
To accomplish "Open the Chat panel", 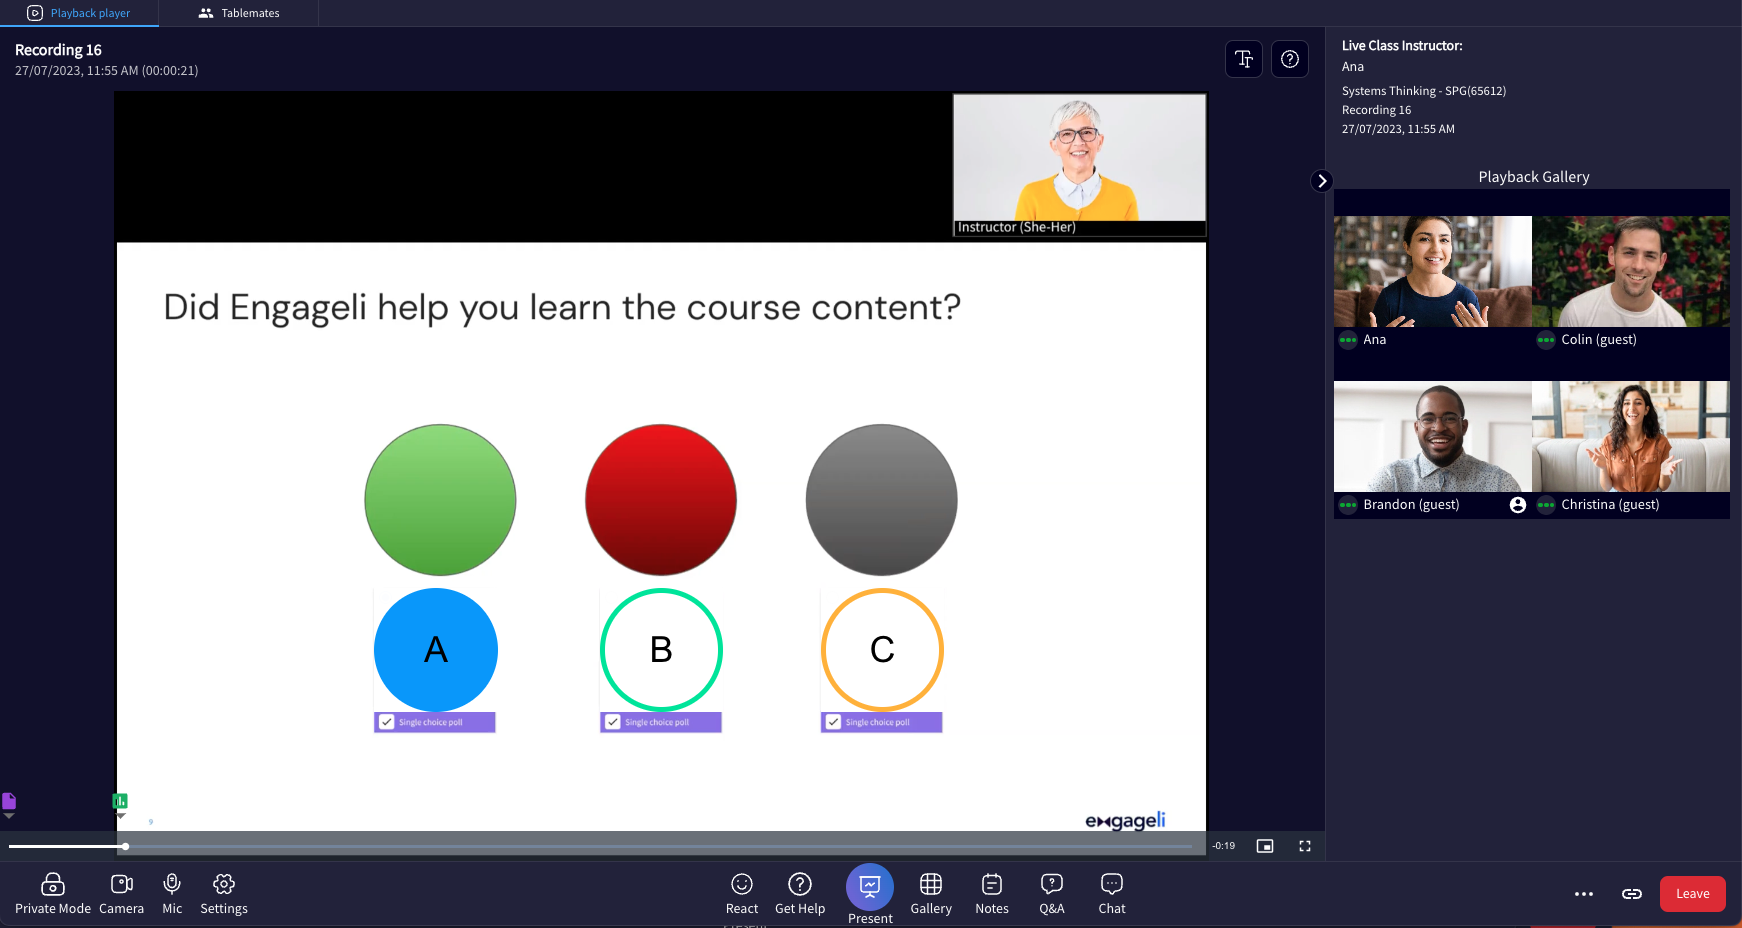I will [x=1111, y=893].
